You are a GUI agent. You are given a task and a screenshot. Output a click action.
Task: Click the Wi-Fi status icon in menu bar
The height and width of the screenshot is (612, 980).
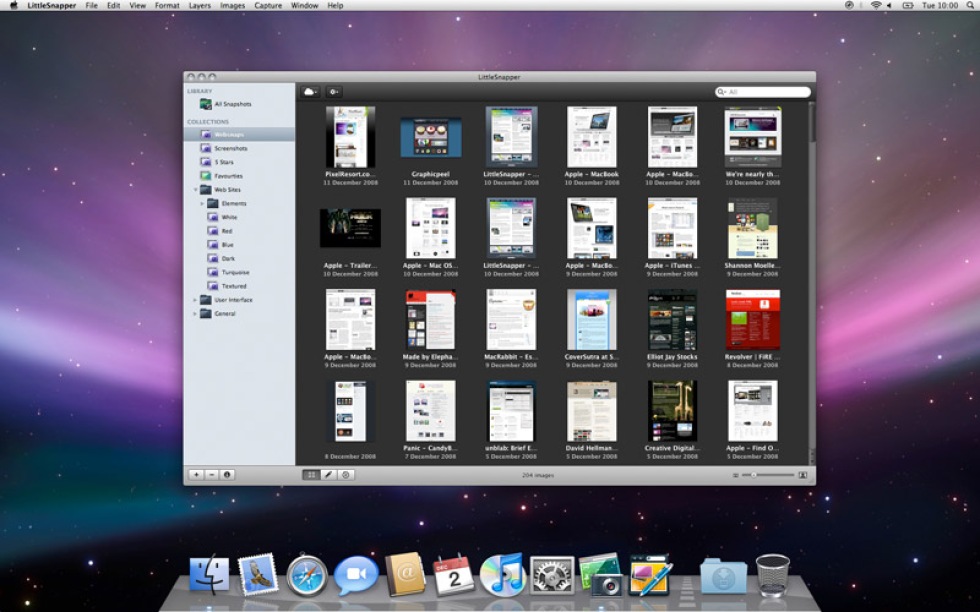876,5
